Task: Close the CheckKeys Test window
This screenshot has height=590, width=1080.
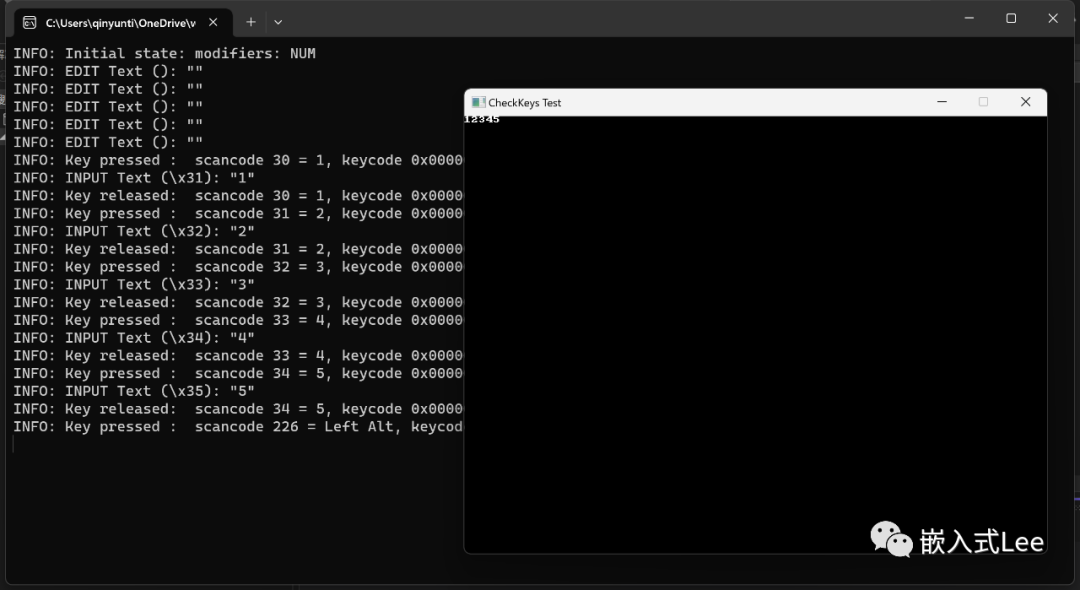Action: point(1025,102)
